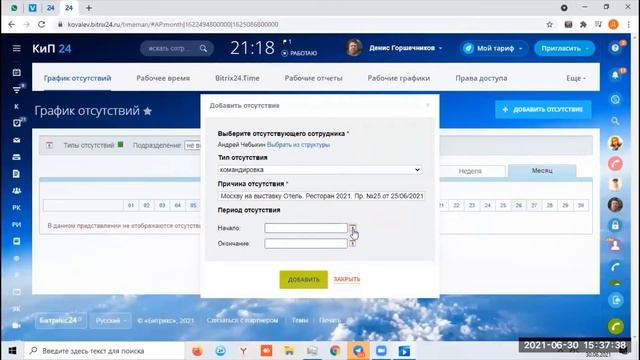
Task: Click the green Типы отсутствий color square
Action: [x=120, y=144]
